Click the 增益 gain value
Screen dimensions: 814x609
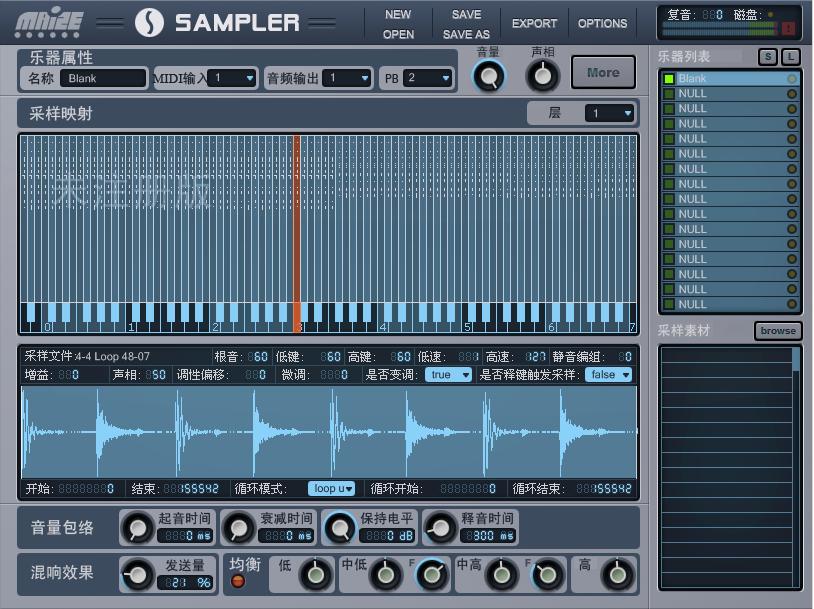click(69, 375)
